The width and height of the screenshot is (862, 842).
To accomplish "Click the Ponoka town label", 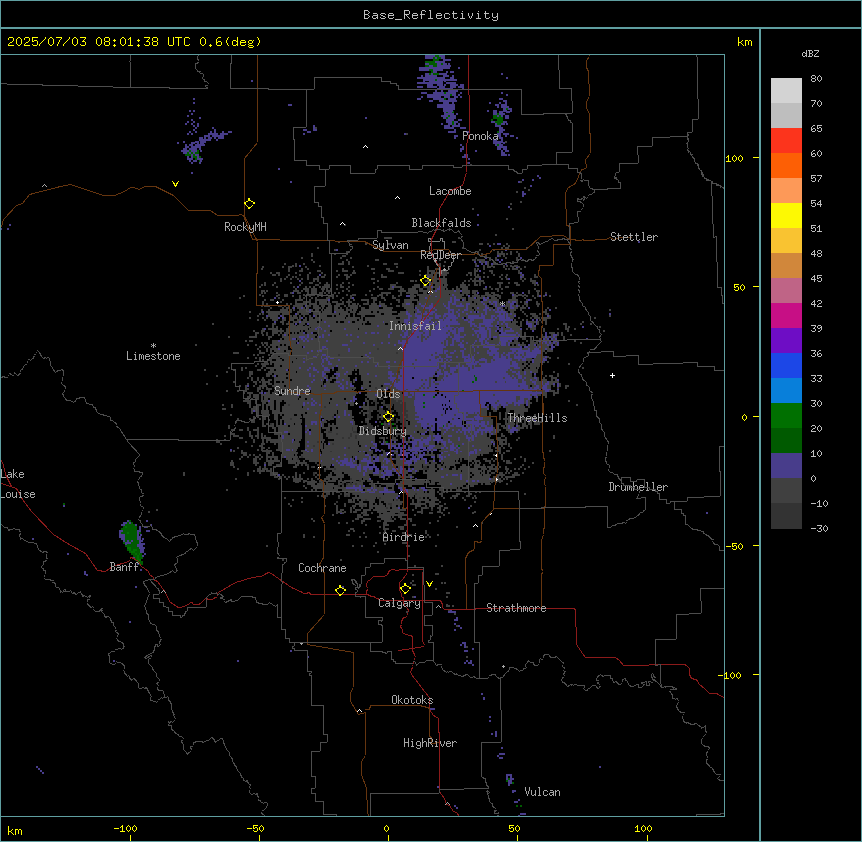I will click(480, 136).
